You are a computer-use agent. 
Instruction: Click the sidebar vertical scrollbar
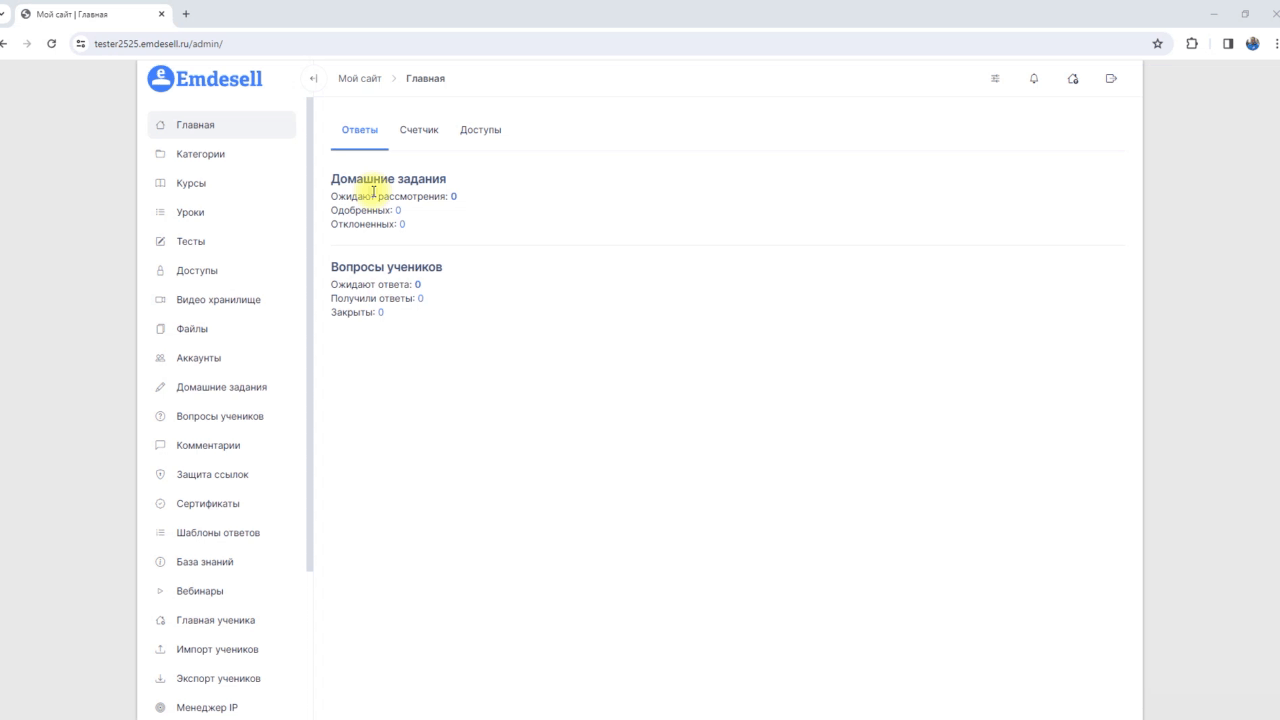tap(310, 335)
